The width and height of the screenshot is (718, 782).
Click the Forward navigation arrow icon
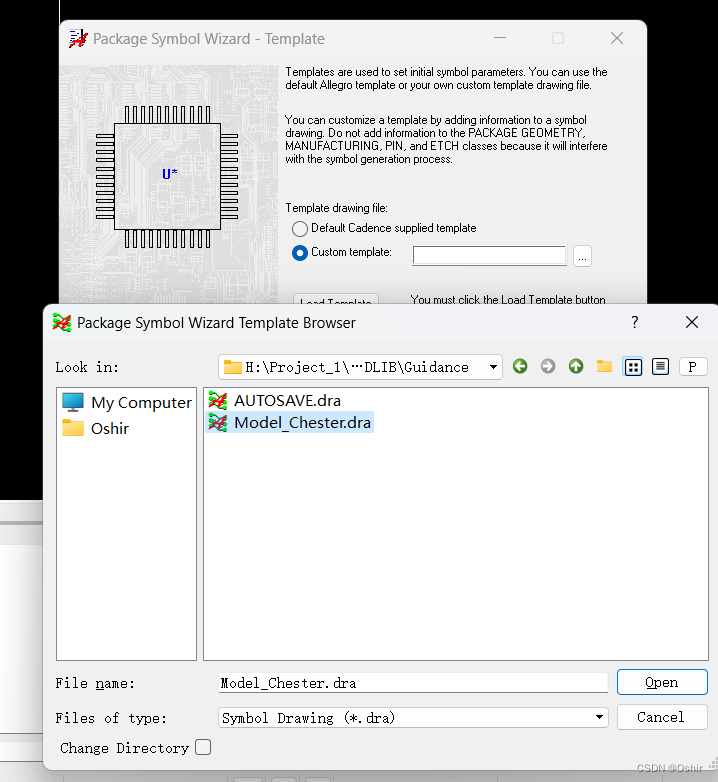pyautogui.click(x=548, y=367)
